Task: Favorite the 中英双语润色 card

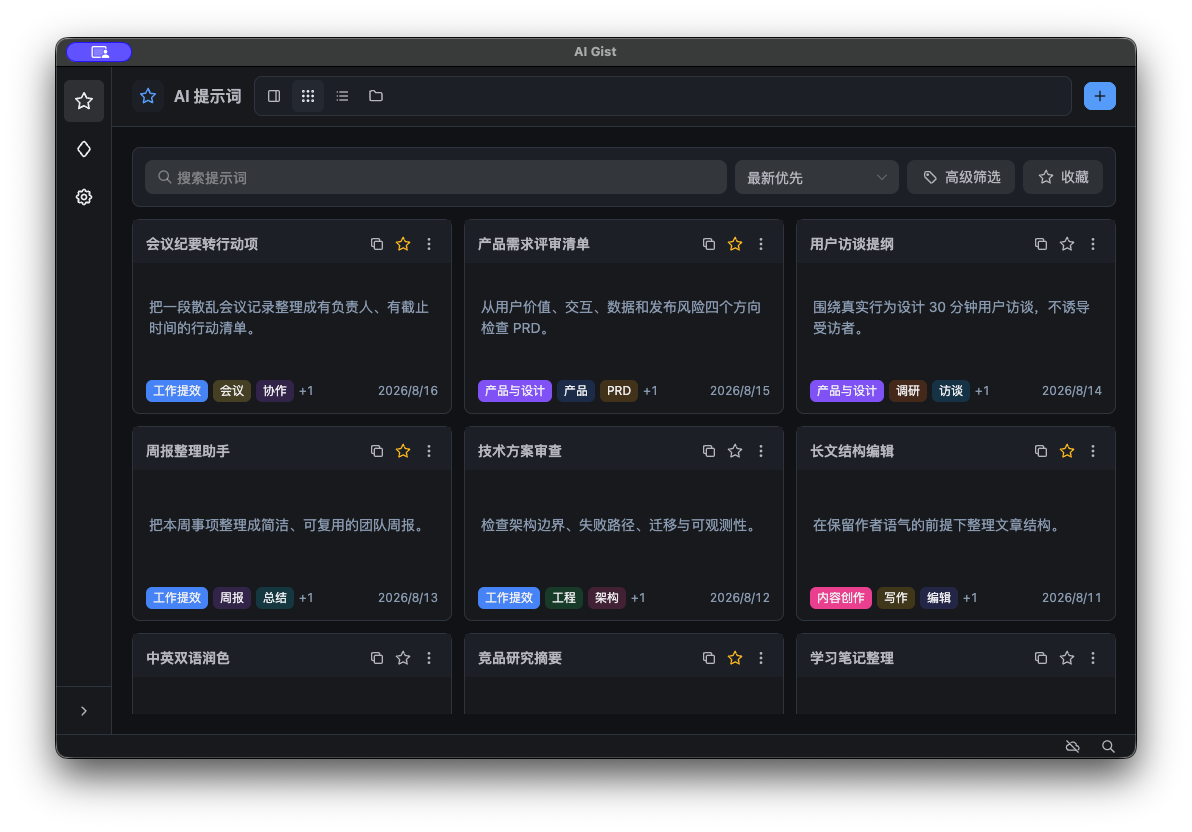Action: click(403, 658)
